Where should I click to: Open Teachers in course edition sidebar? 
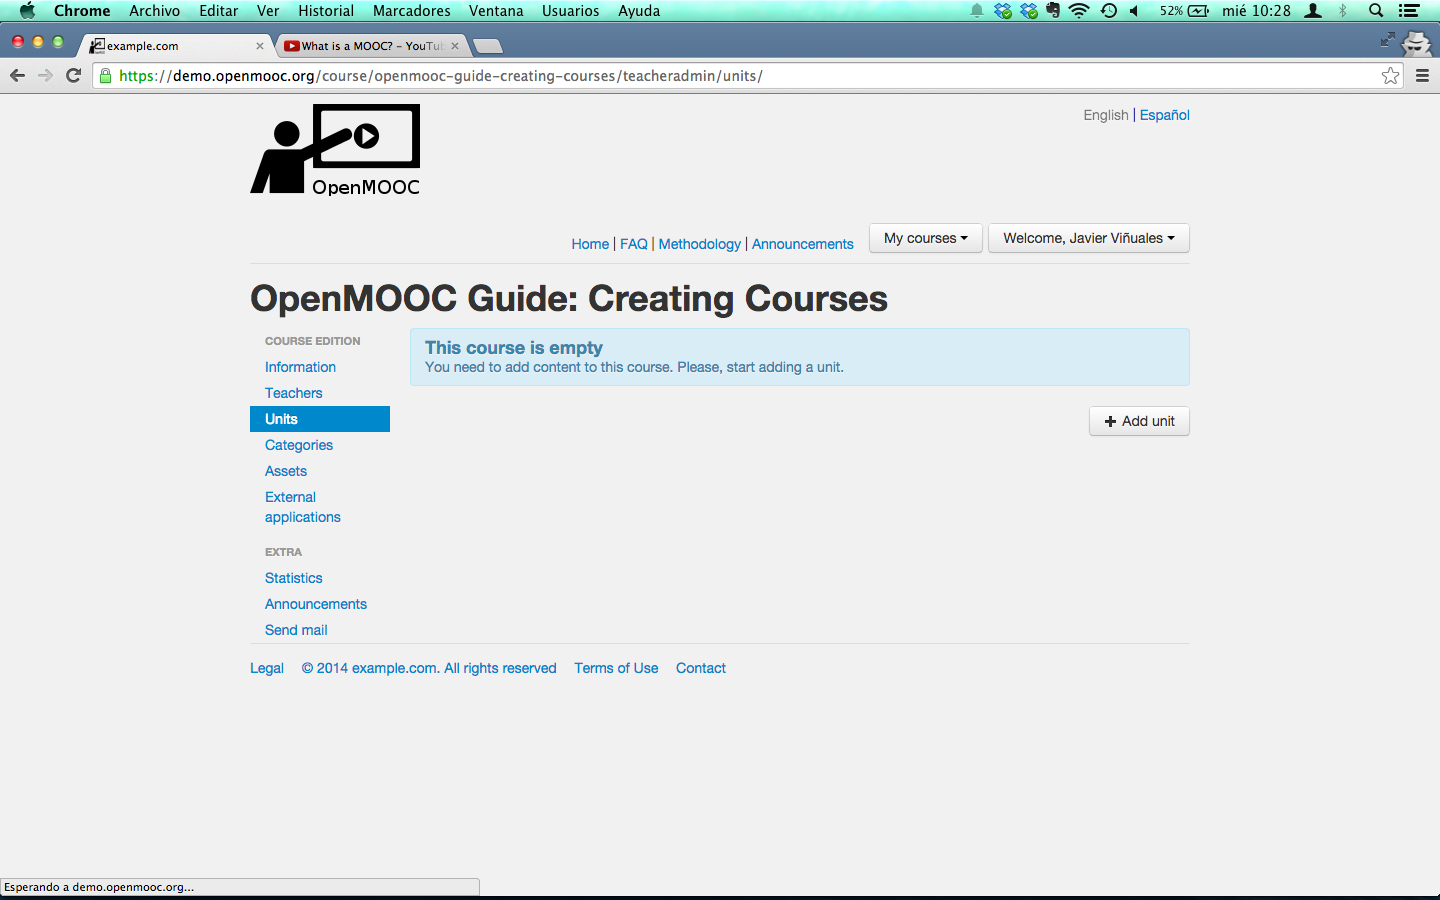pyautogui.click(x=294, y=393)
